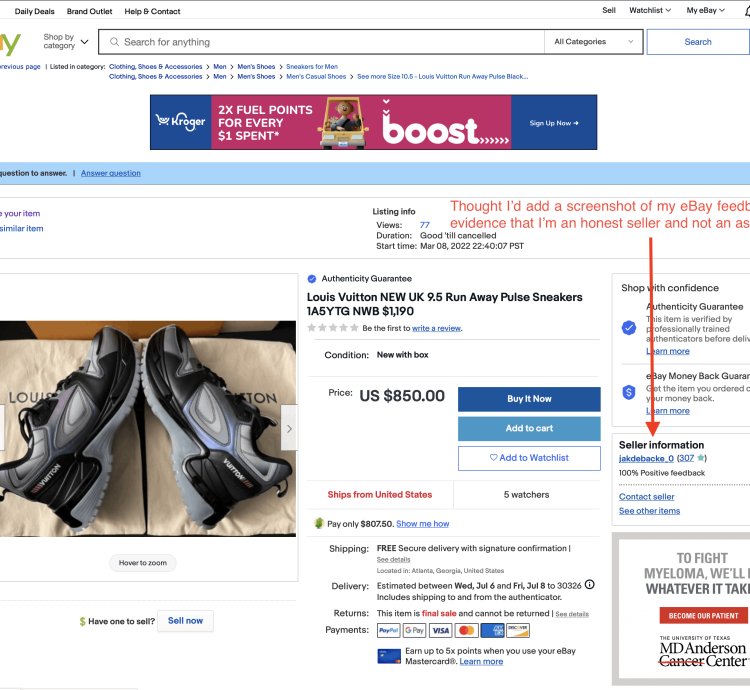Click the Kroger logo in banner
This screenshot has height=690, width=750.
pyautogui.click(x=181, y=122)
